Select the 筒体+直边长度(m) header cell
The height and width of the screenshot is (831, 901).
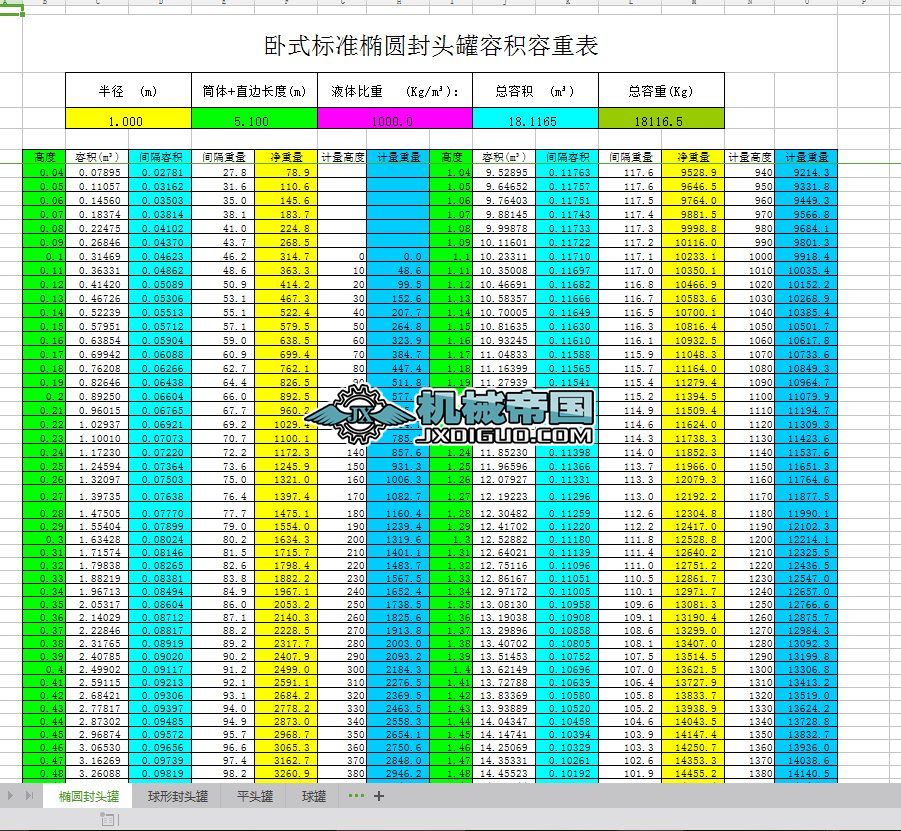(254, 90)
